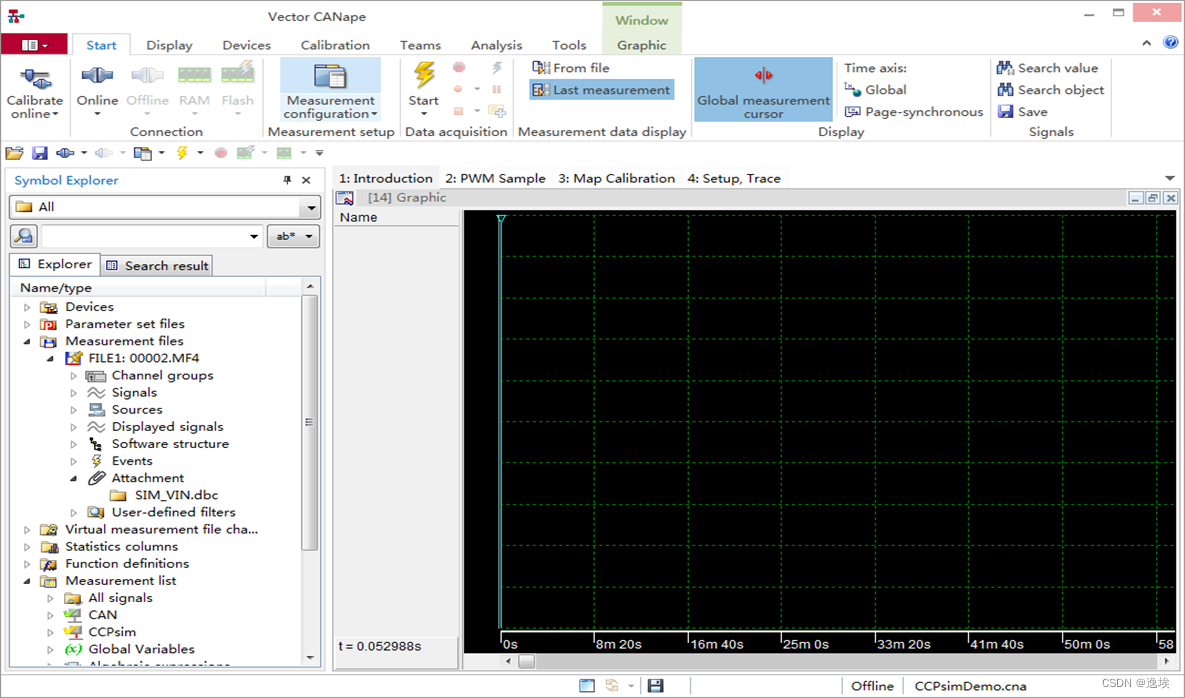Viewport: 1185px width, 698px height.
Task: Open the red file menu button
Action: pyautogui.click(x=34, y=45)
